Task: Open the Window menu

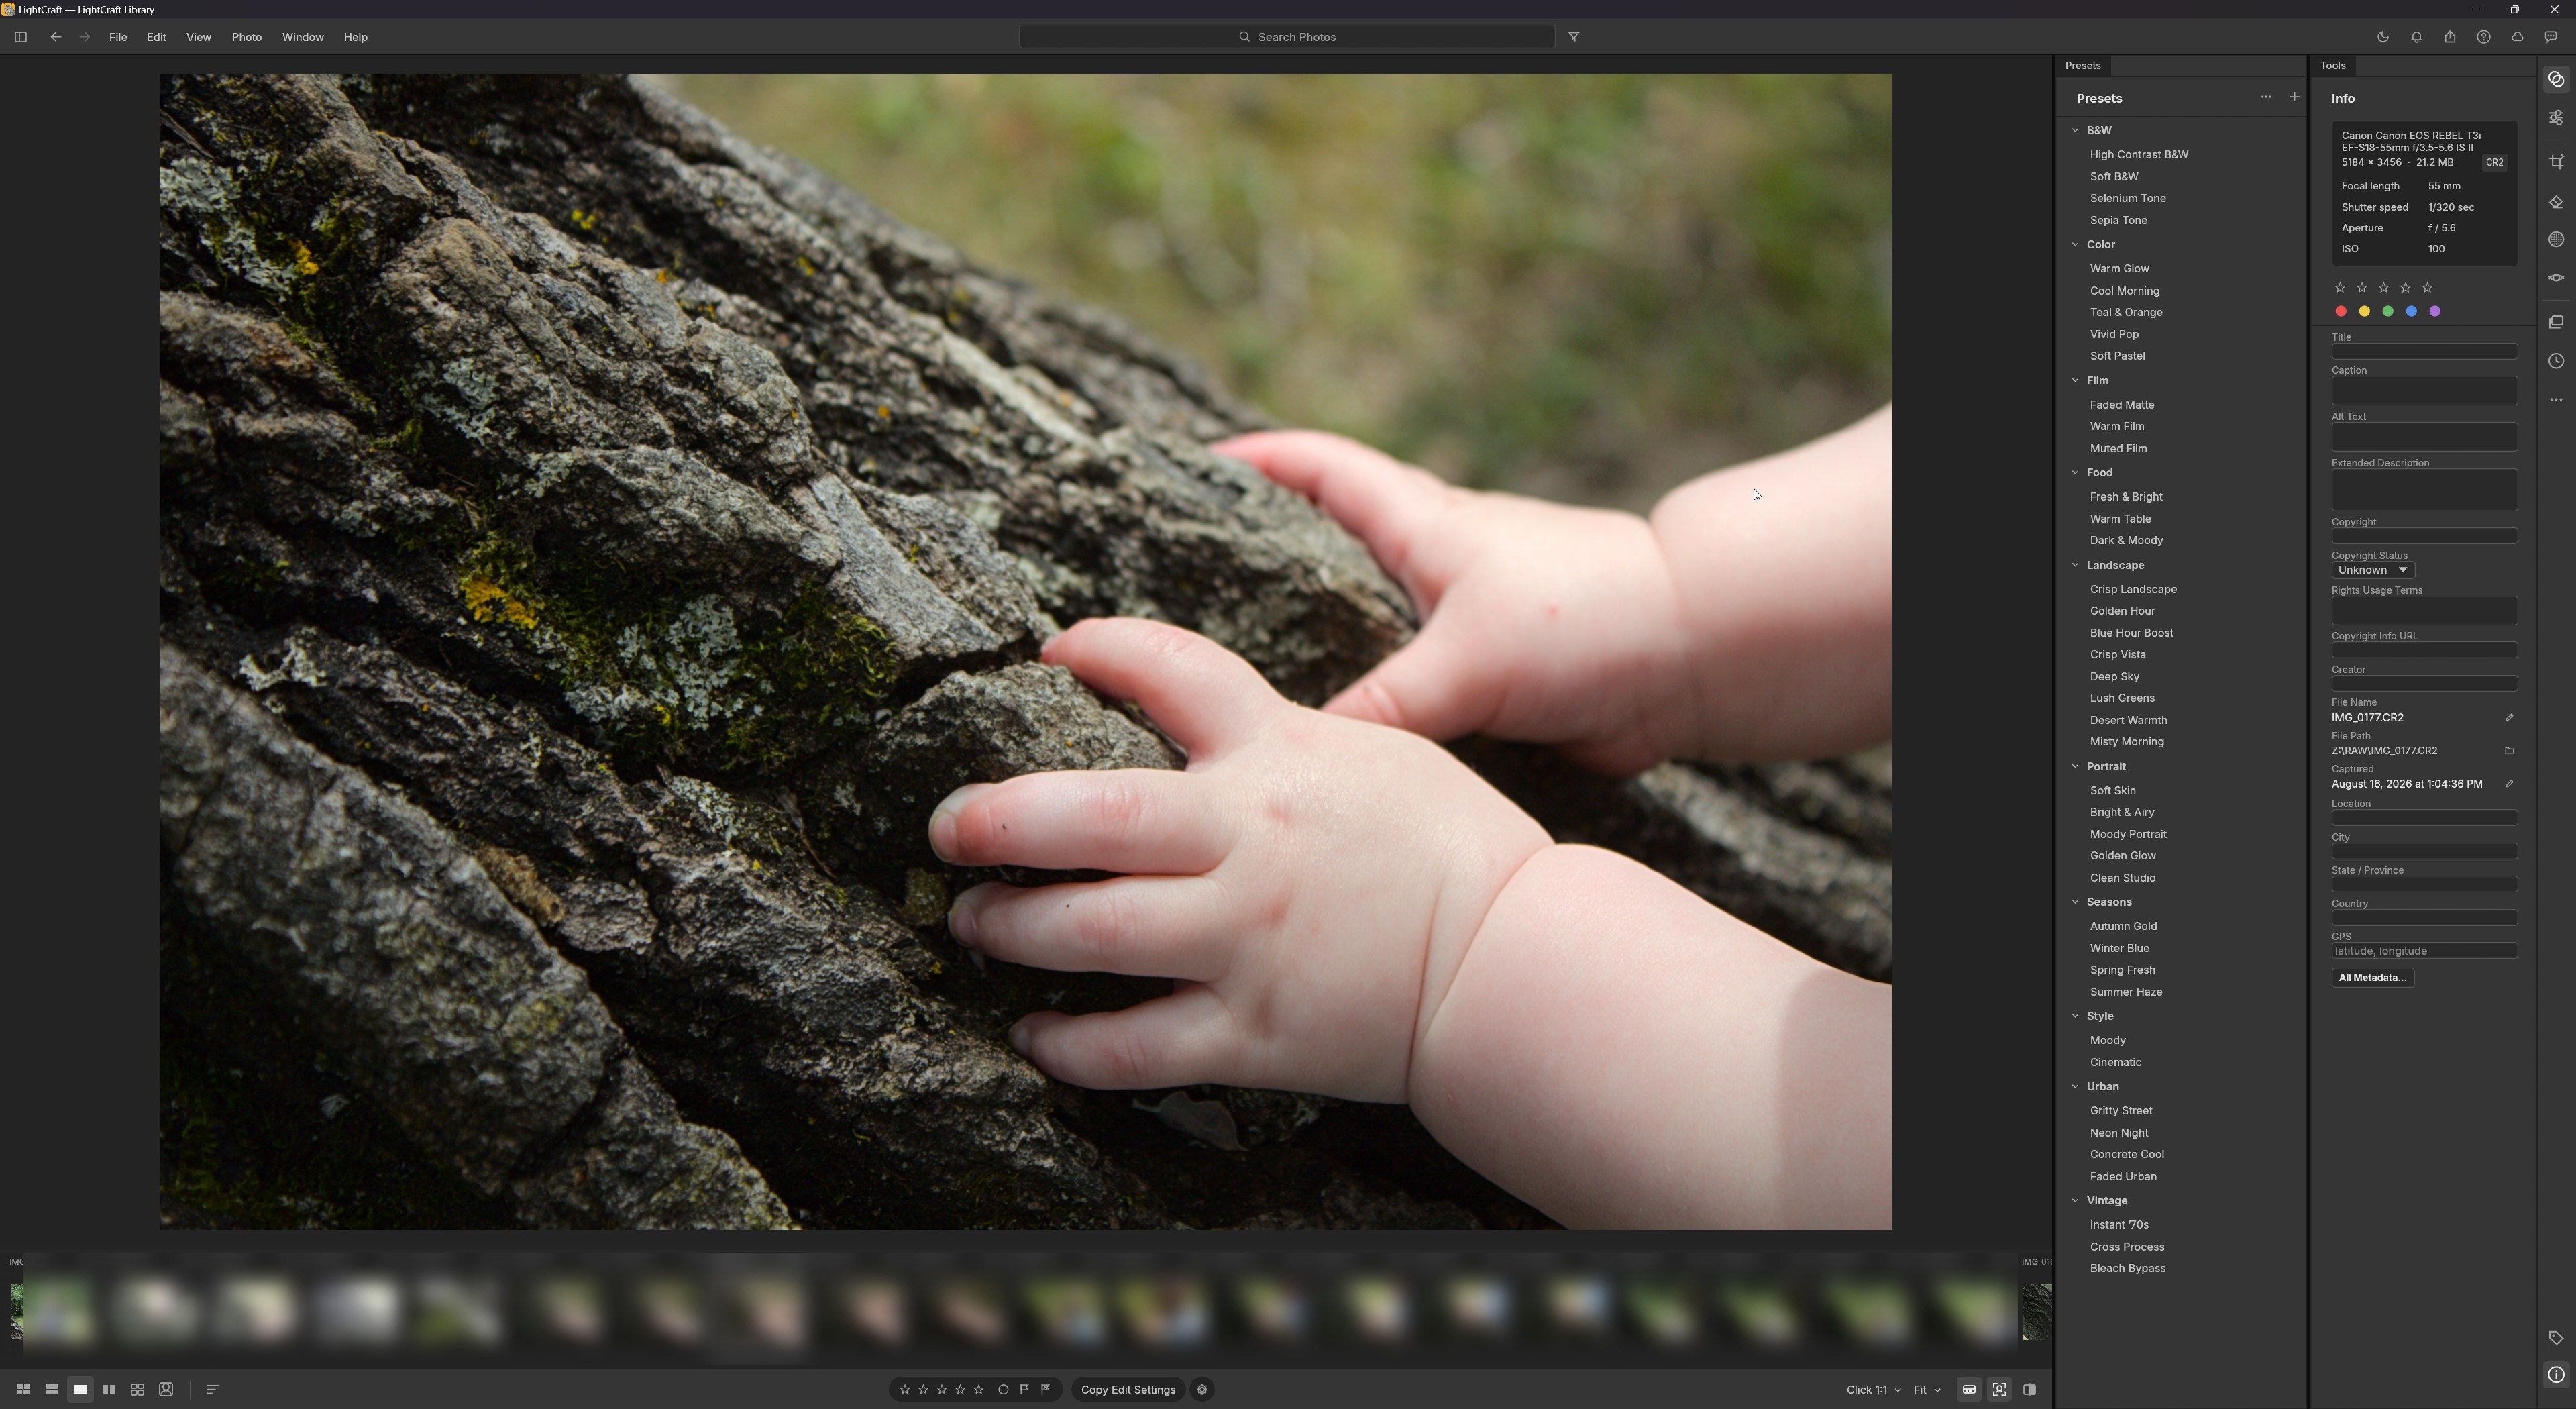Action: (x=302, y=37)
